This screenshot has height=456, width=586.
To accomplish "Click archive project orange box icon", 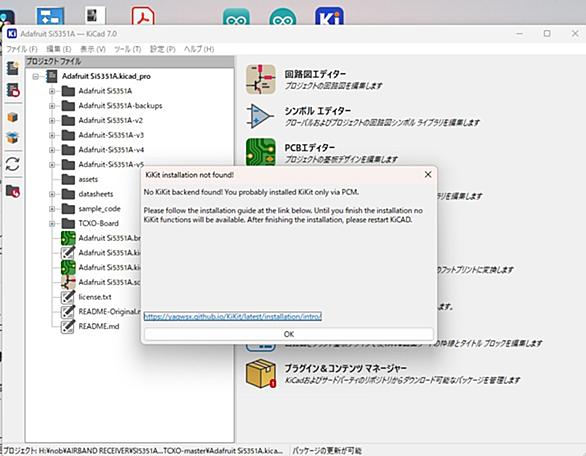I will click(13, 117).
